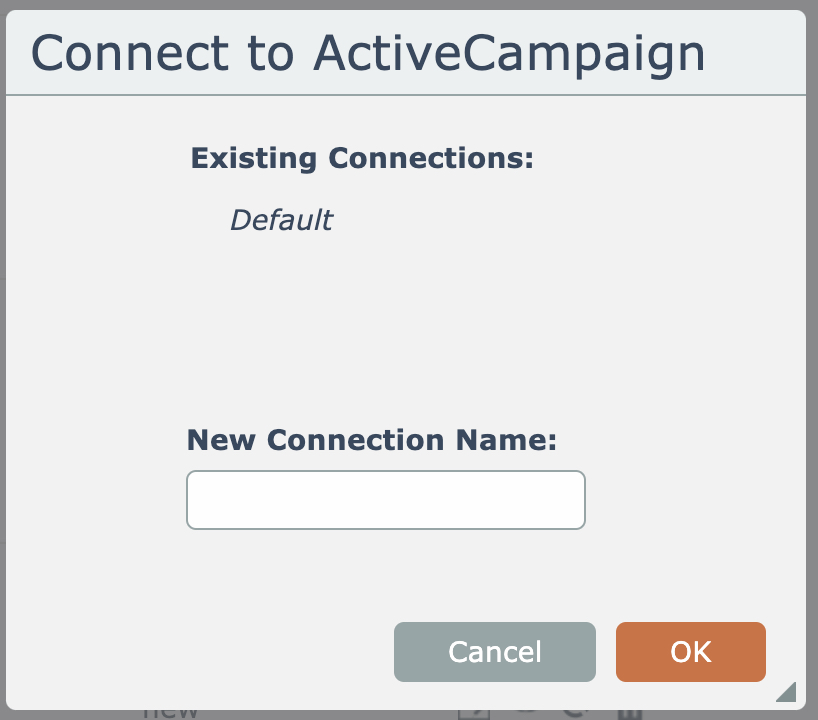
Task: Click the word Connect in the dialog header
Action: coord(131,53)
